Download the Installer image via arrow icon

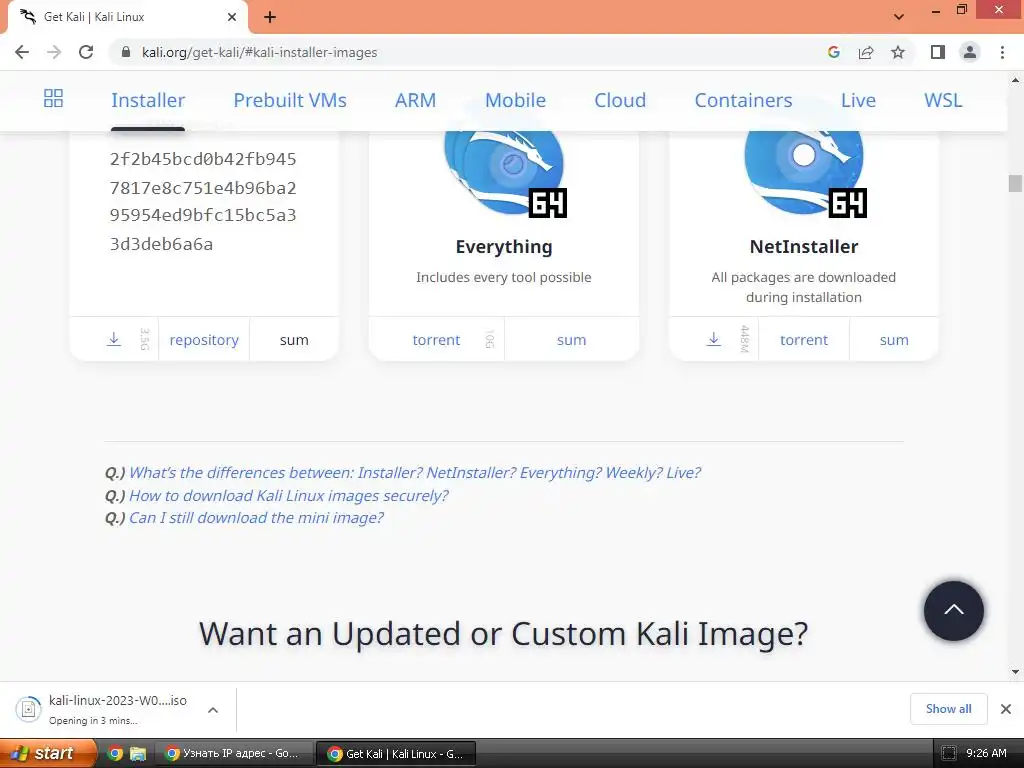[x=114, y=339]
